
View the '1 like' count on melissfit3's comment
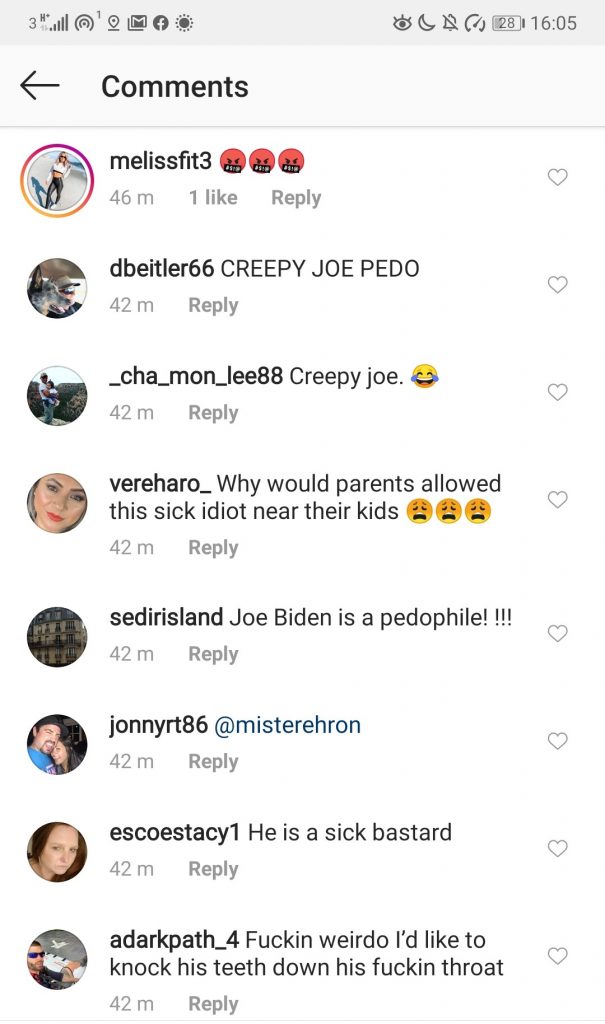(213, 198)
